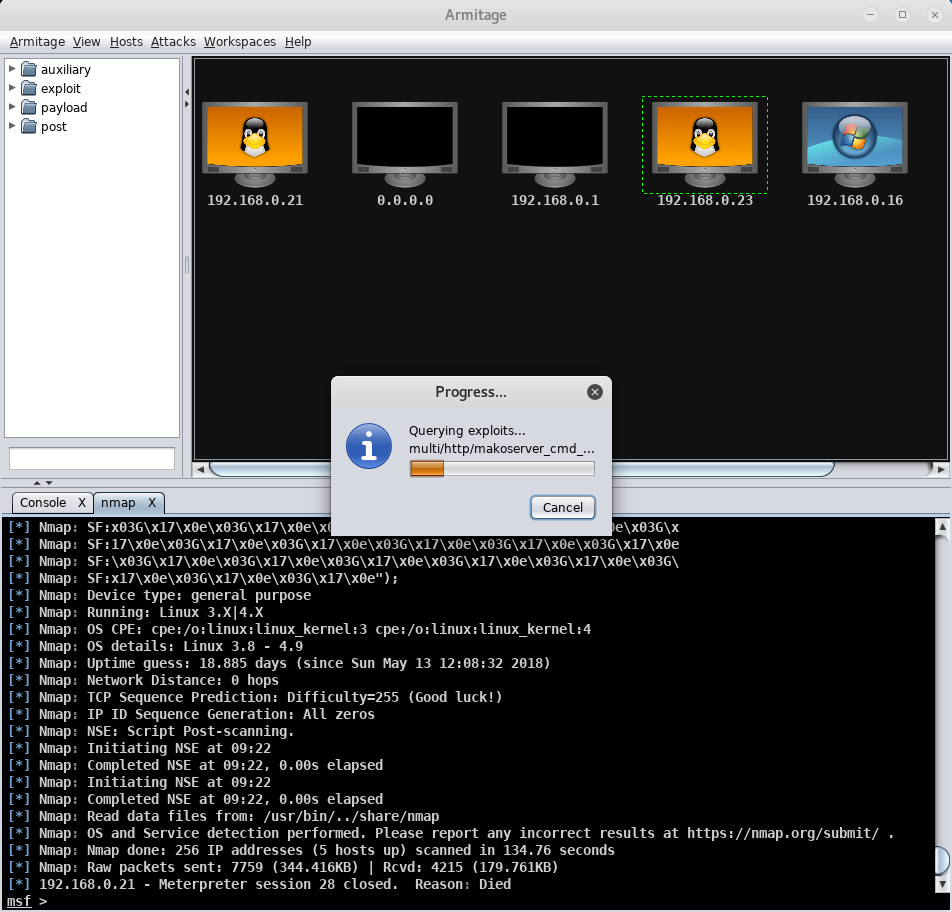
Task: Open the Hosts menu
Action: 126,42
